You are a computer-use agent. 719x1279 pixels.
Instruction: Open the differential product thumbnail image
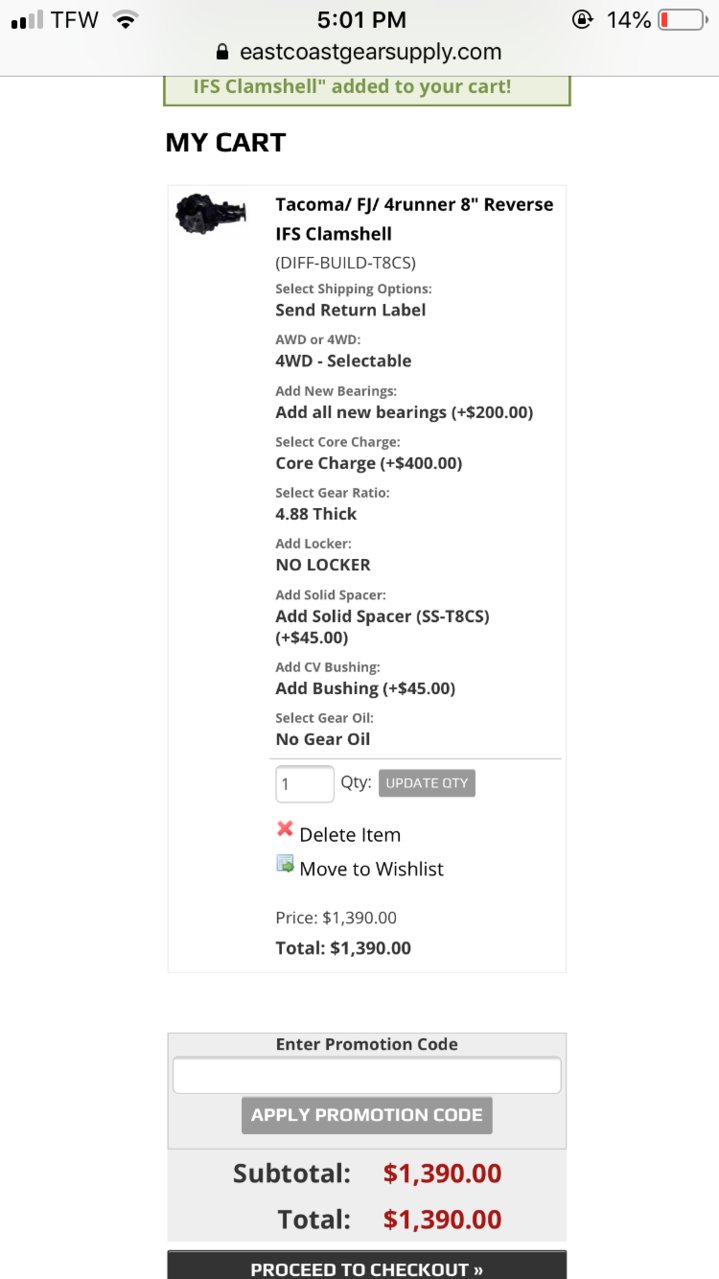point(211,213)
